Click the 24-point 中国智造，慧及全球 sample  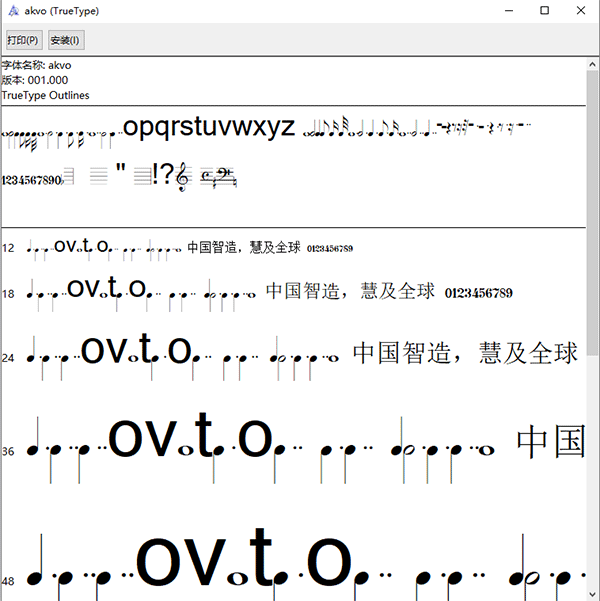465,353
